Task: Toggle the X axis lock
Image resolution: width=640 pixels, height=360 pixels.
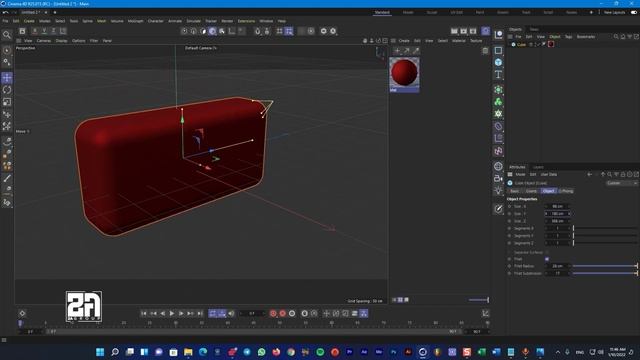Action: point(35,31)
